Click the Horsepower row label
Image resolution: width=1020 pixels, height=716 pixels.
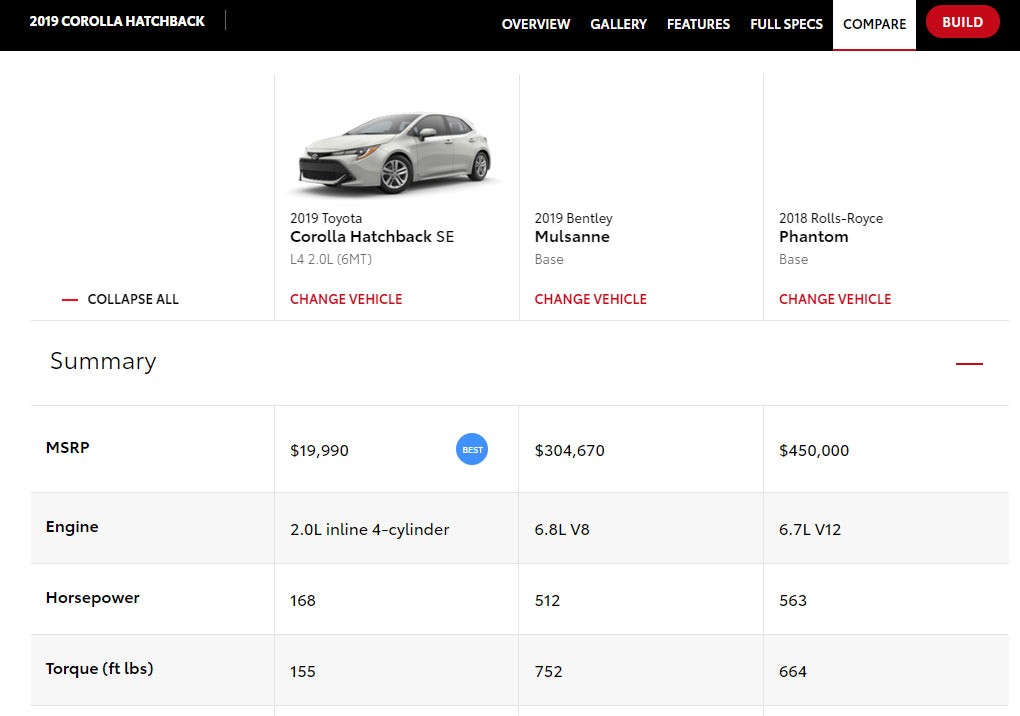pos(92,598)
